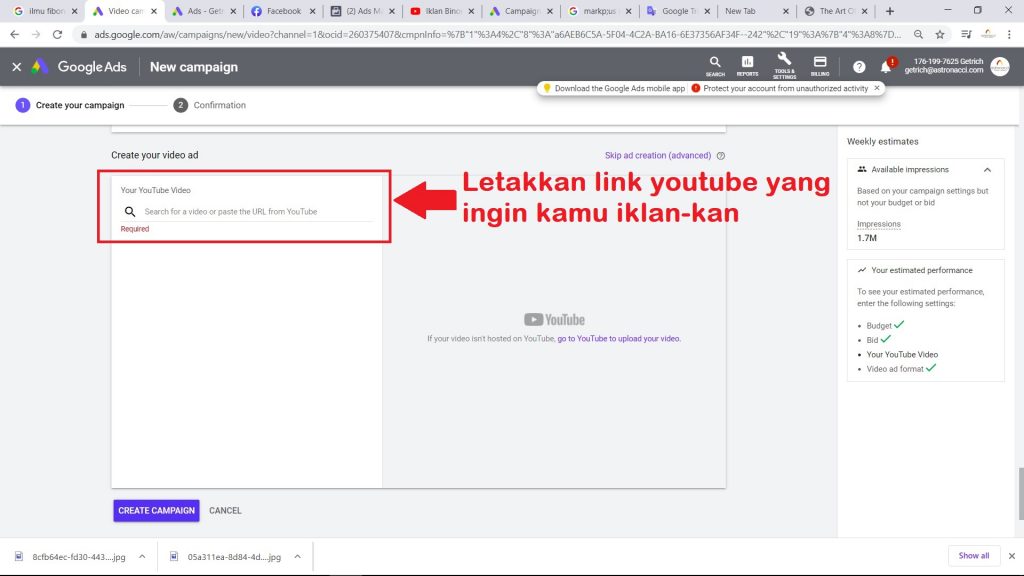The height and width of the screenshot is (576, 1024).
Task: Click the Create Campaign button
Action: click(156, 510)
